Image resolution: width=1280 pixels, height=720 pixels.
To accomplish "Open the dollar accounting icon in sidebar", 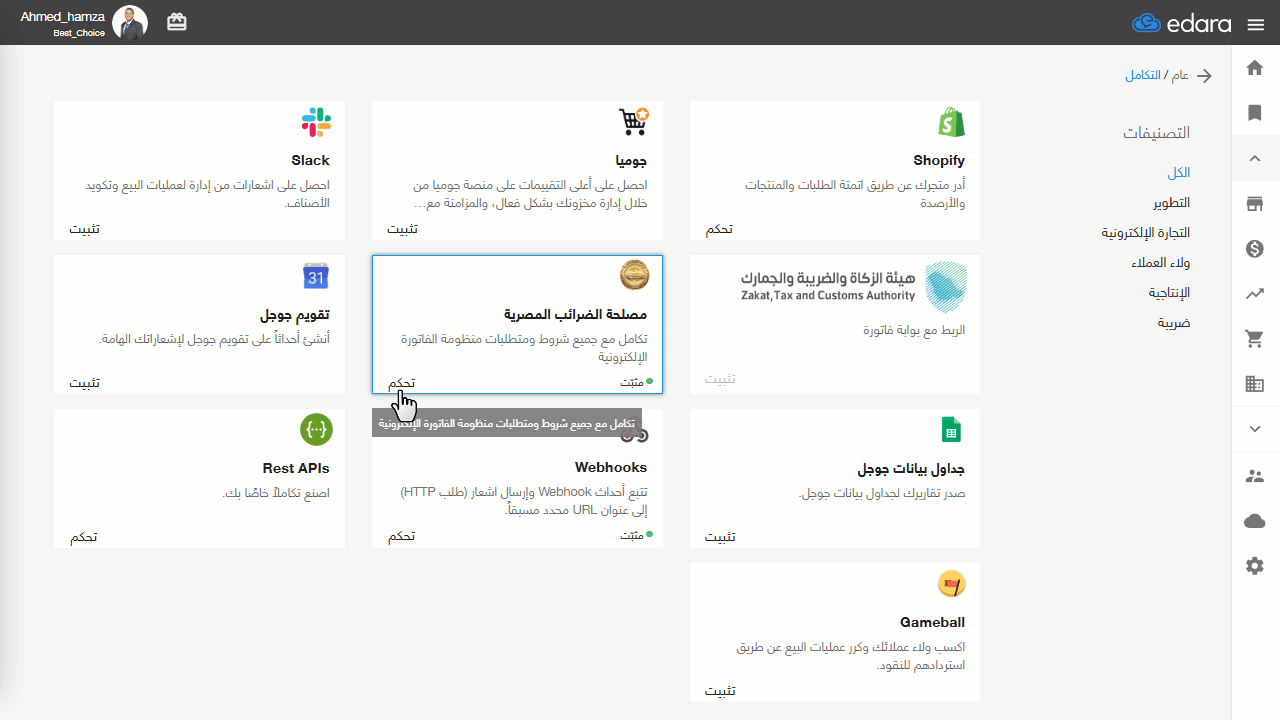I will (x=1255, y=248).
